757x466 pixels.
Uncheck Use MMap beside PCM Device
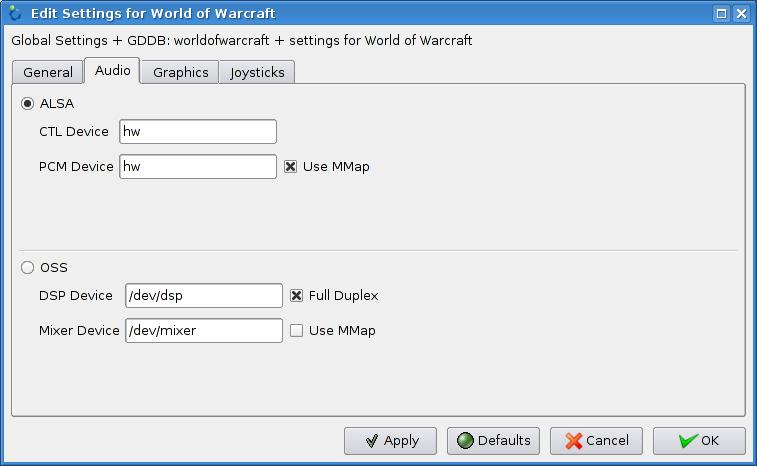click(x=290, y=166)
